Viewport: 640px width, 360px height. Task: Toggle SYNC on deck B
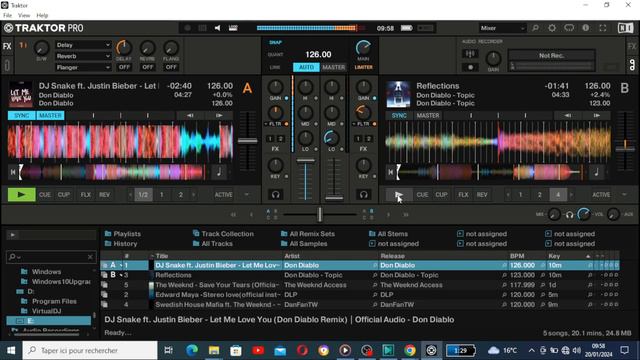[399, 116]
